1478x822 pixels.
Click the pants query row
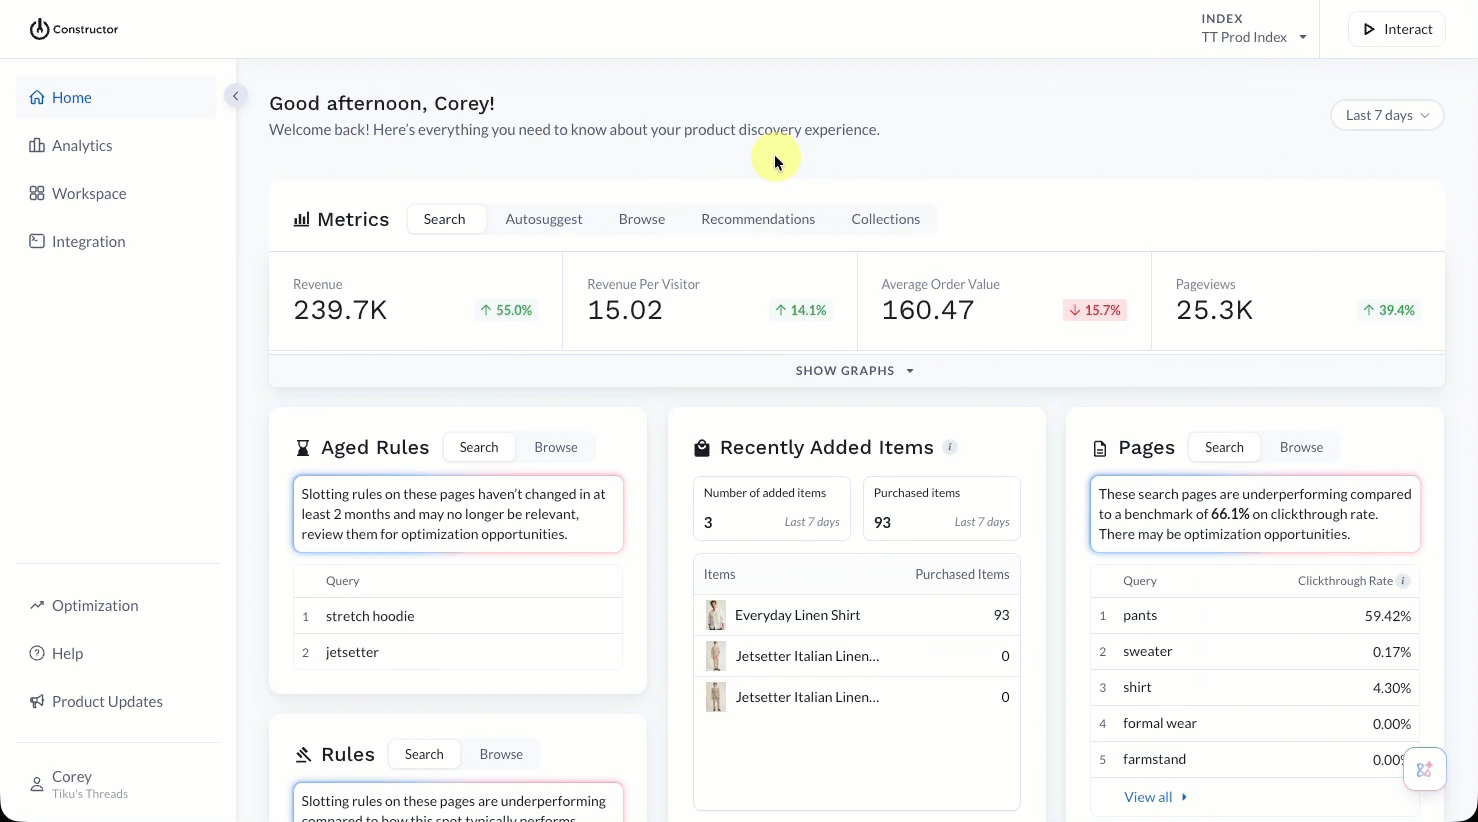coord(1255,615)
